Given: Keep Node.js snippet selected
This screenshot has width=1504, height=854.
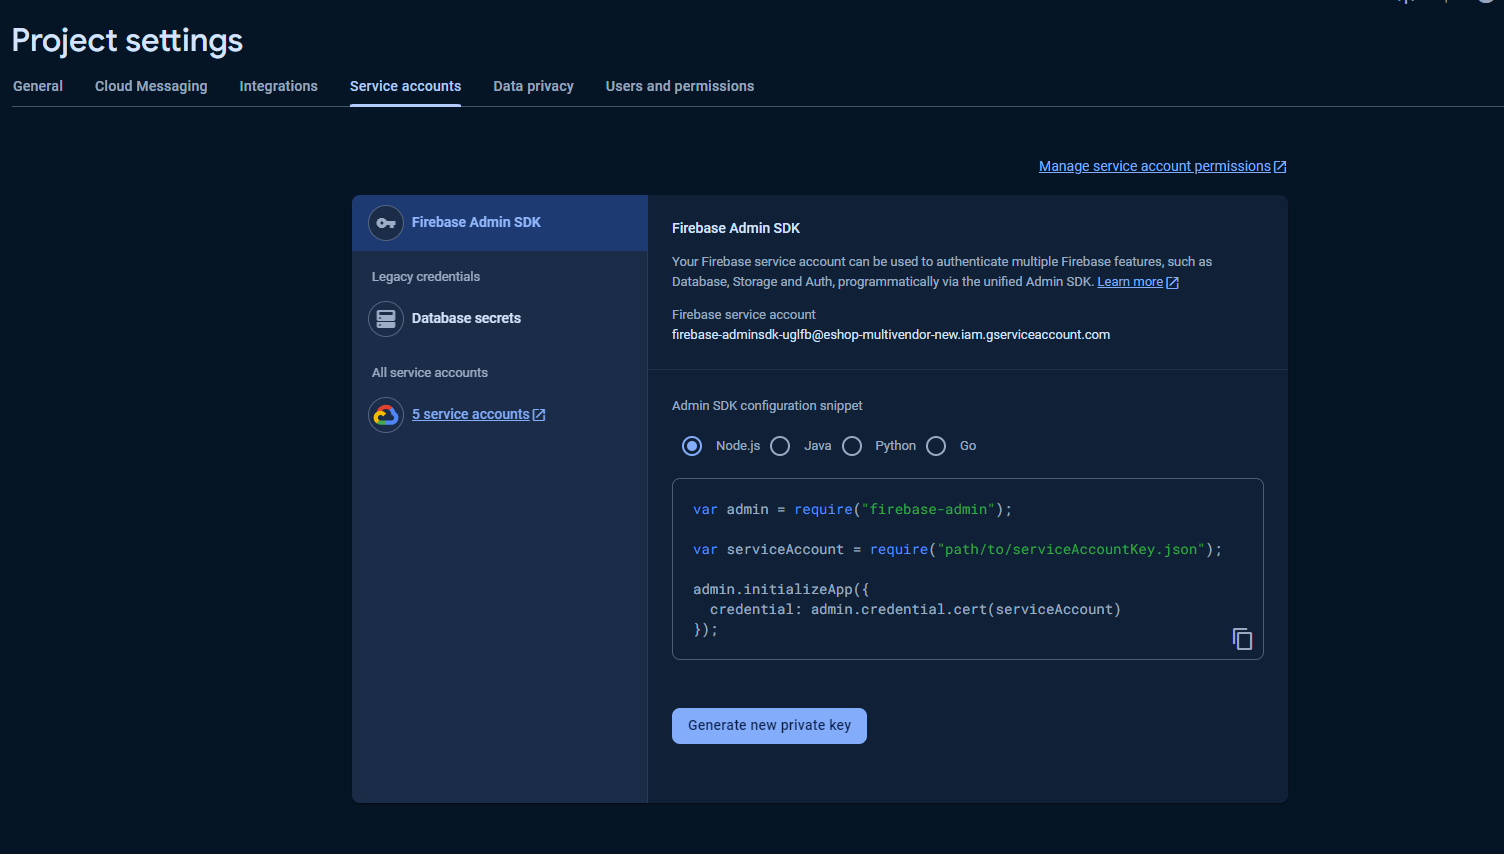Looking at the screenshot, I should [691, 445].
